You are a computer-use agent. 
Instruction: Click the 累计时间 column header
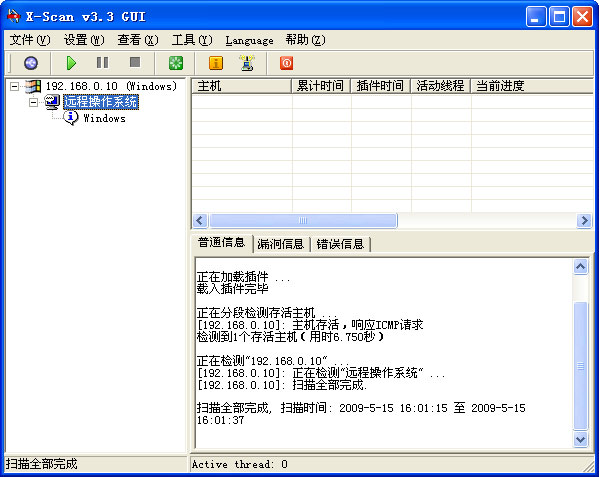(x=321, y=86)
